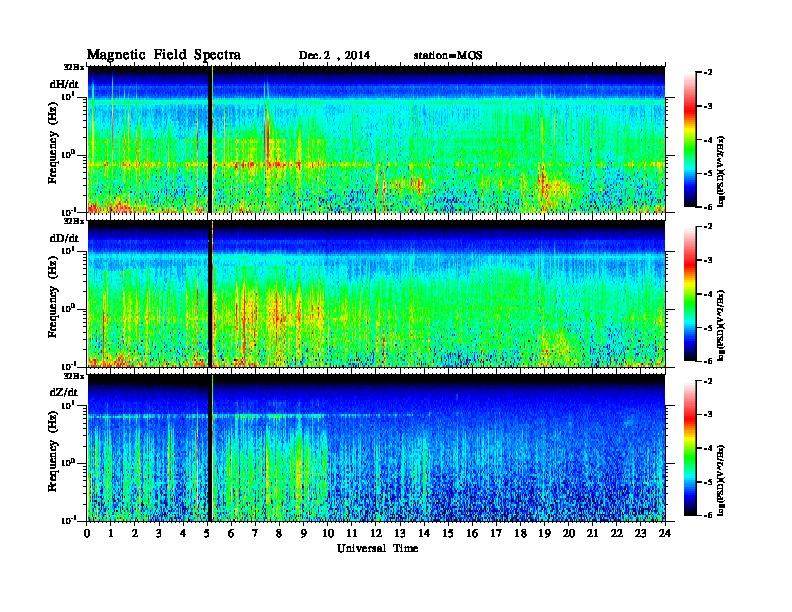
Task: Select the "Dec. 2, 2014" date text
Action: [x=334, y=55]
